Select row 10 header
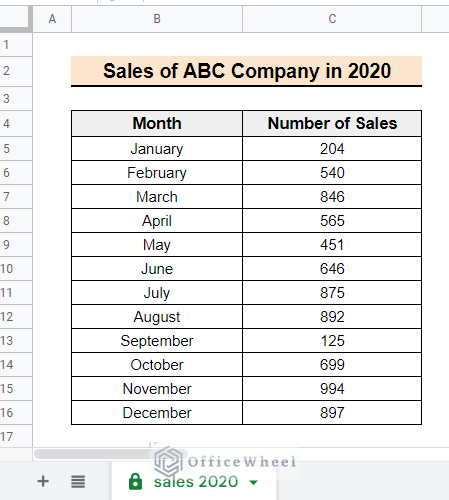This screenshot has height=500, width=449. click(x=16, y=269)
